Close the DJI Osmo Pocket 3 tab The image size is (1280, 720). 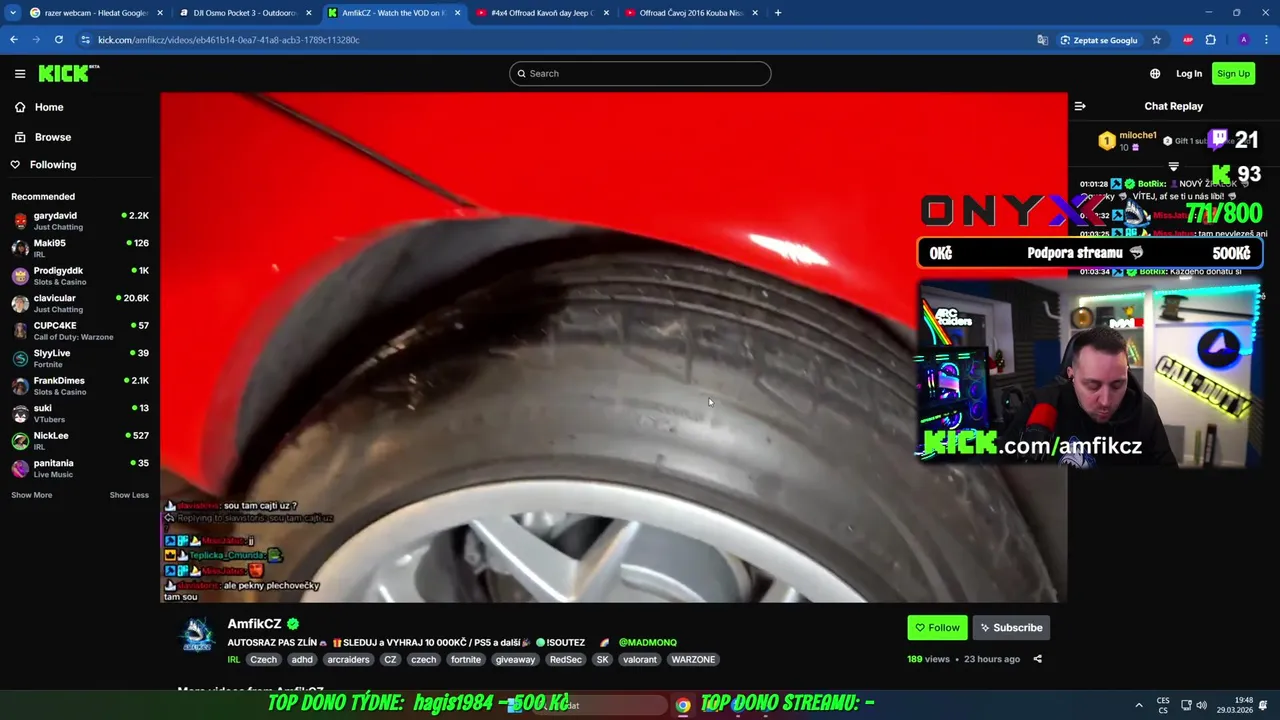[308, 13]
